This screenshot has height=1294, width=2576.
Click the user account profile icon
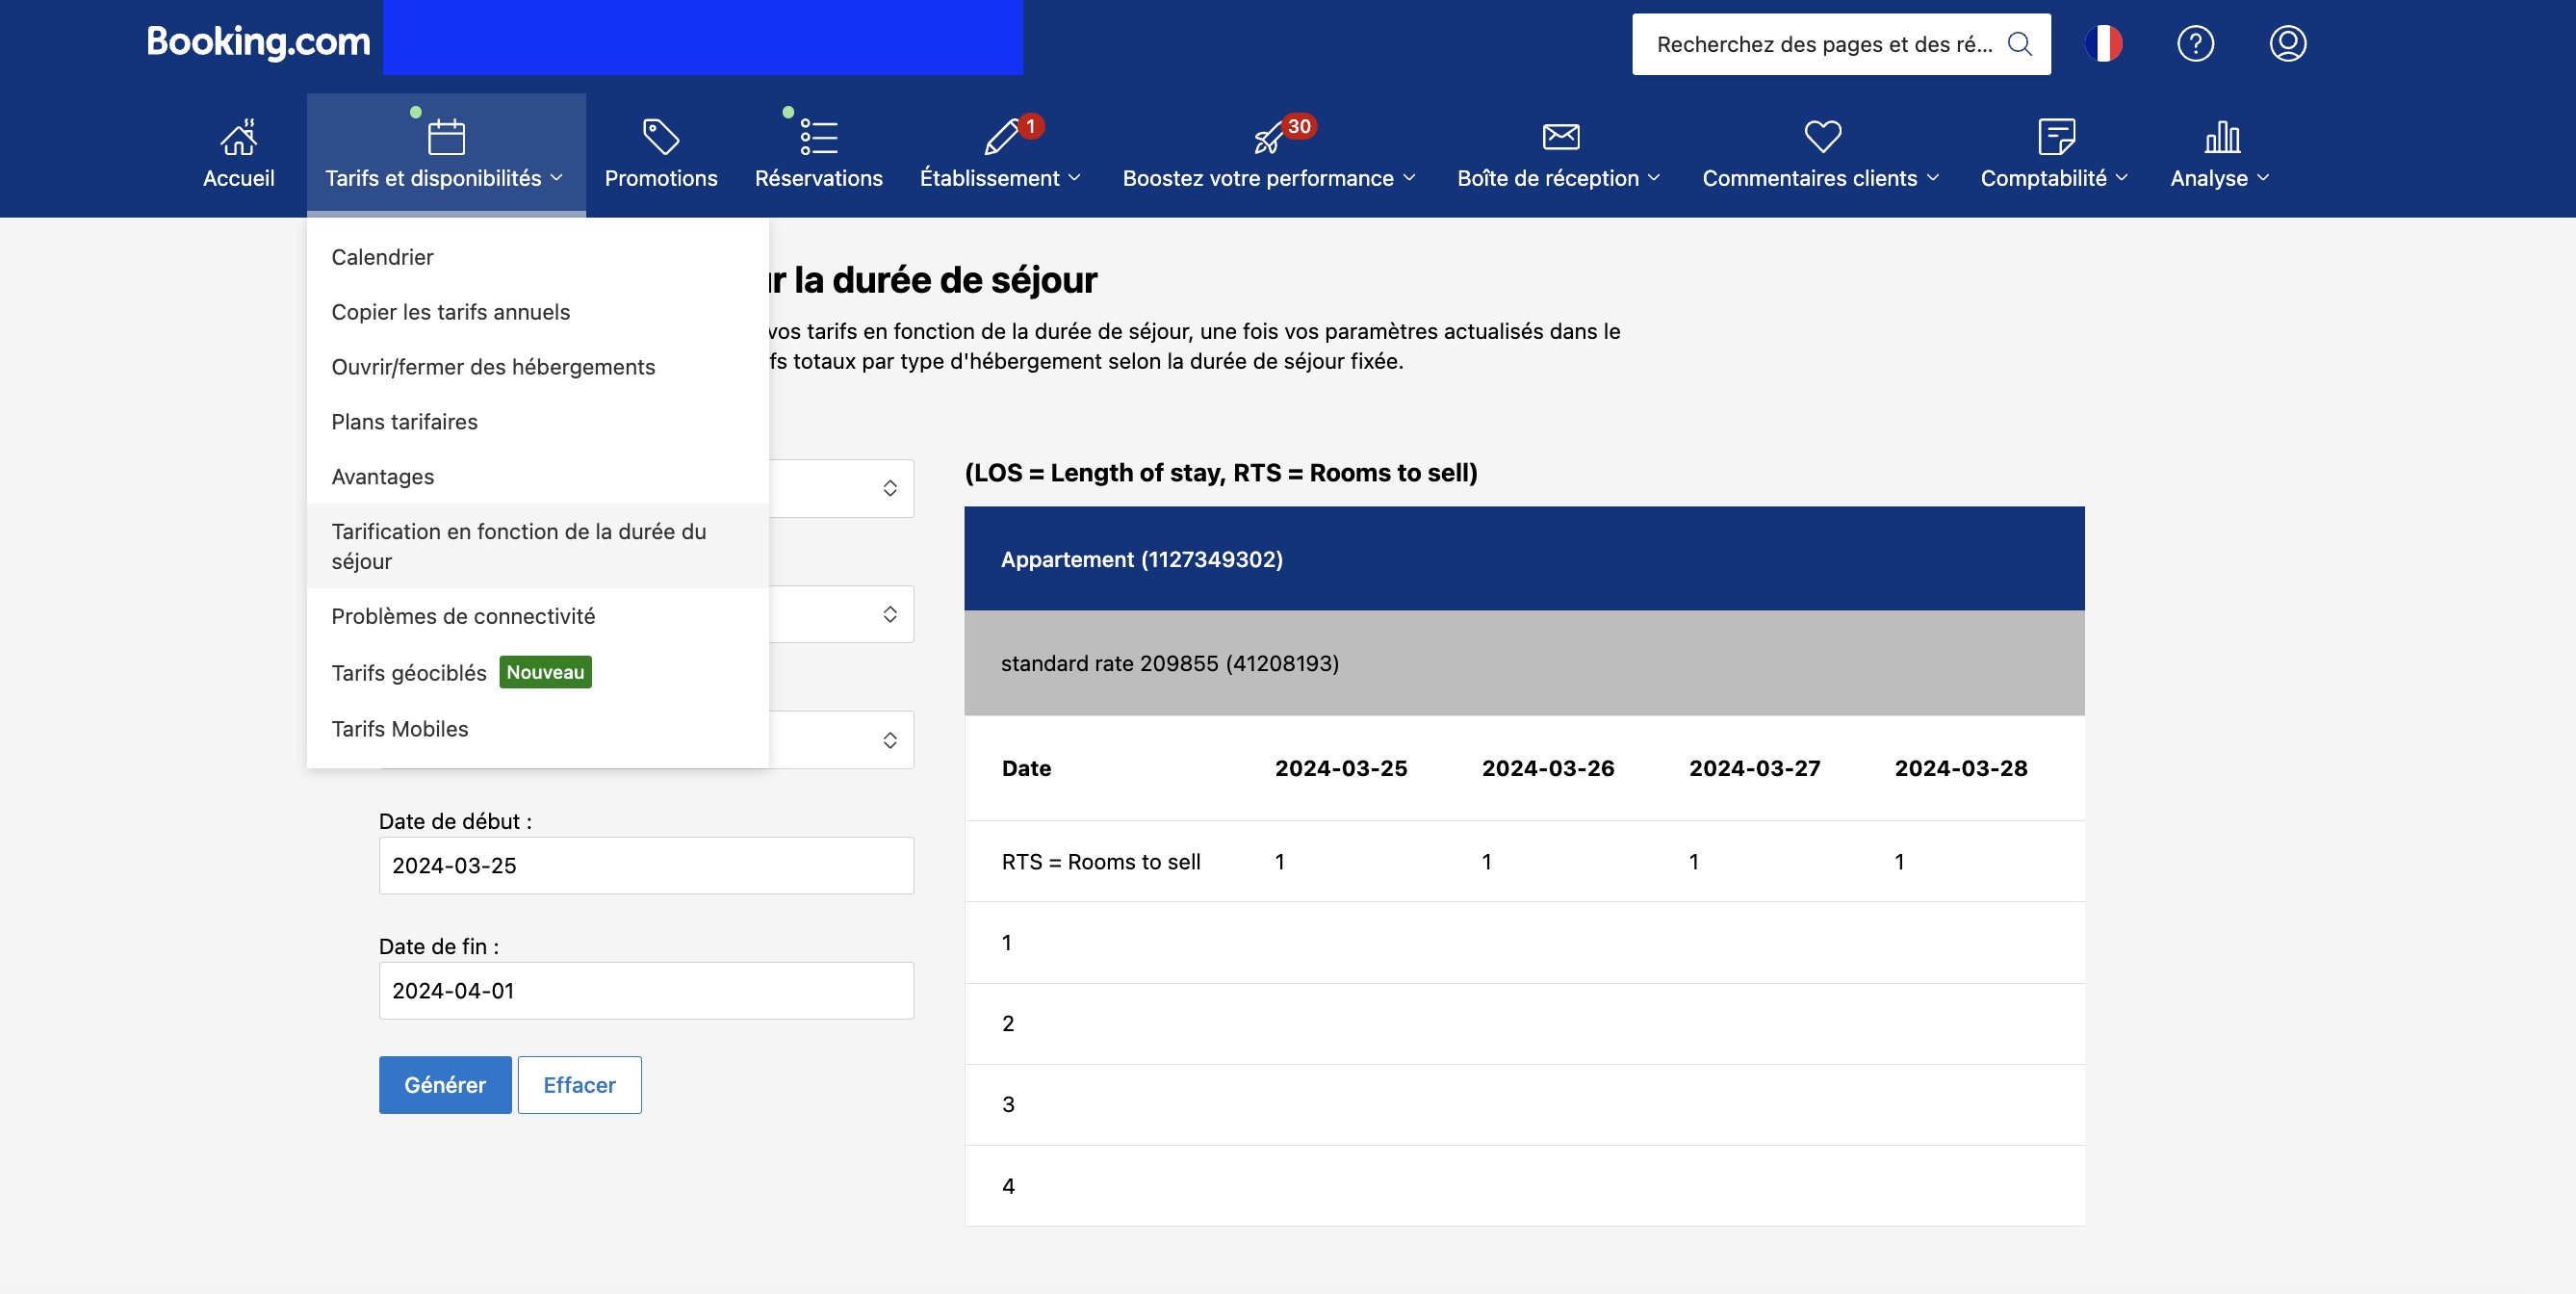(x=2287, y=44)
